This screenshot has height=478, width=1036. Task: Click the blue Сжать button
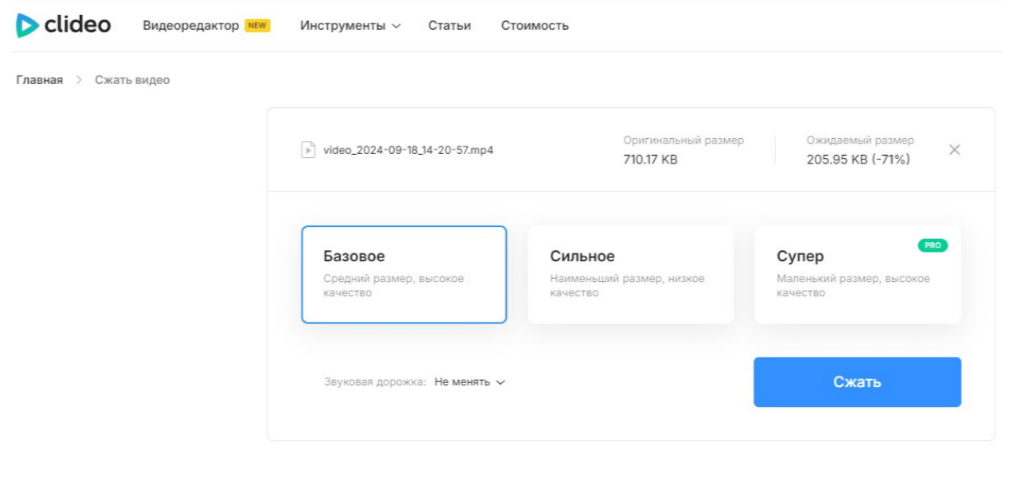coord(857,382)
